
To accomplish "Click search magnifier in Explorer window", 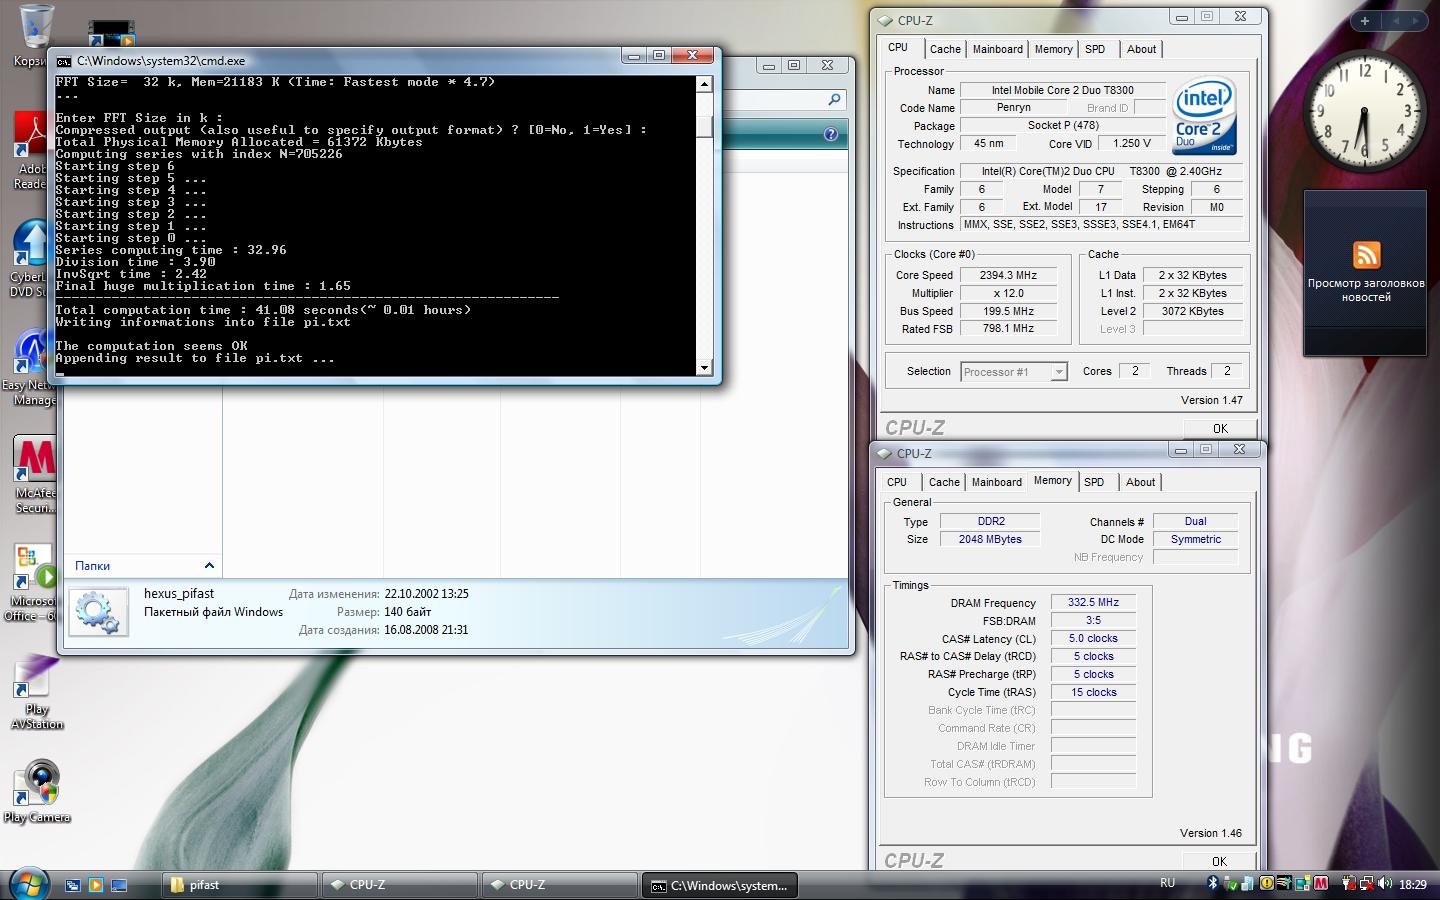I will (x=834, y=99).
